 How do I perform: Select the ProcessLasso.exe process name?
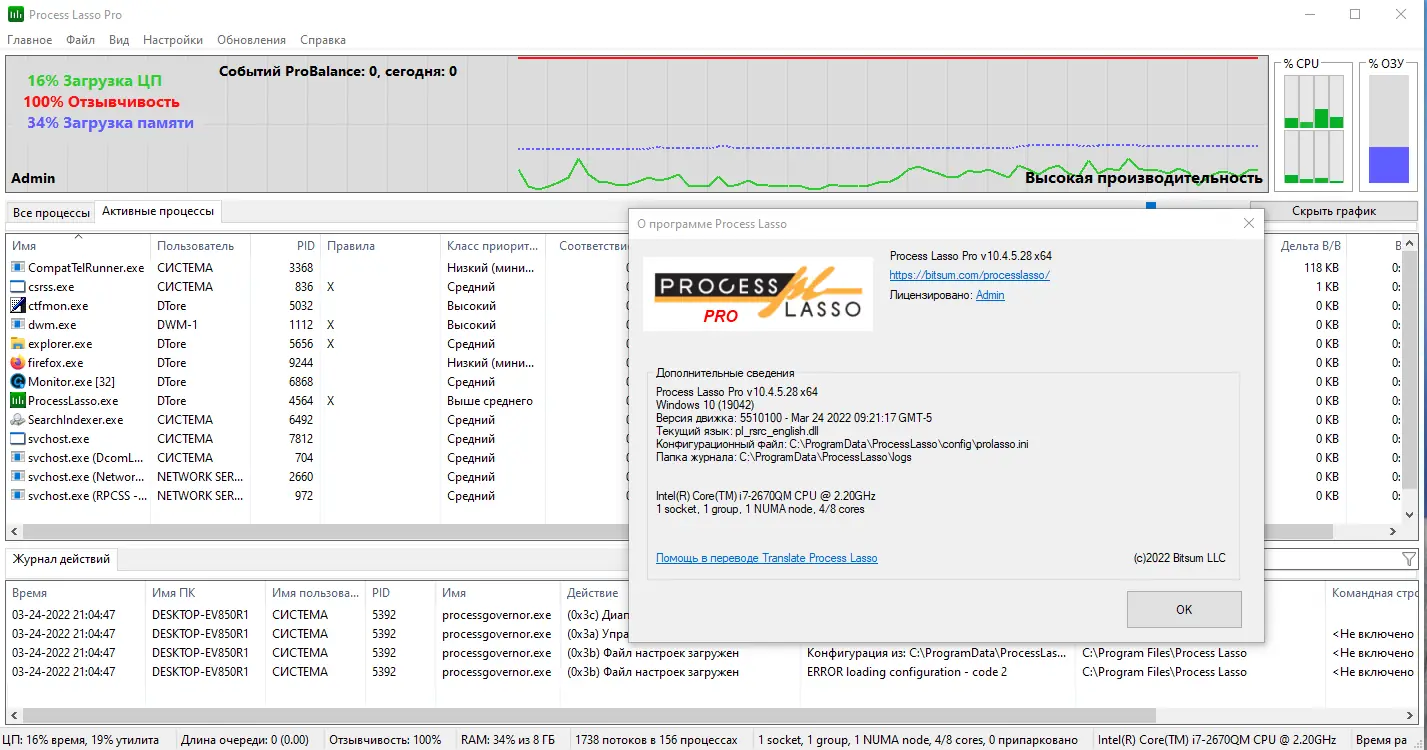[x=73, y=401]
